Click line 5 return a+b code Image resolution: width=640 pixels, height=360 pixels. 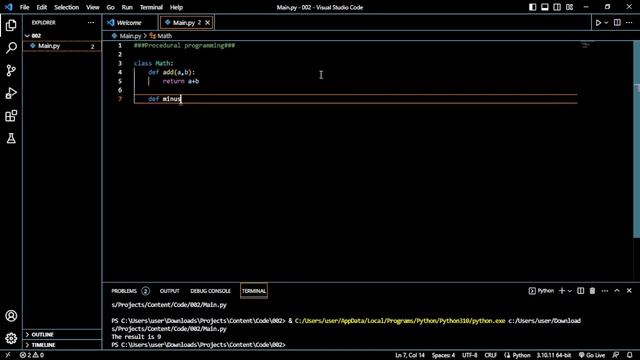tap(181, 81)
